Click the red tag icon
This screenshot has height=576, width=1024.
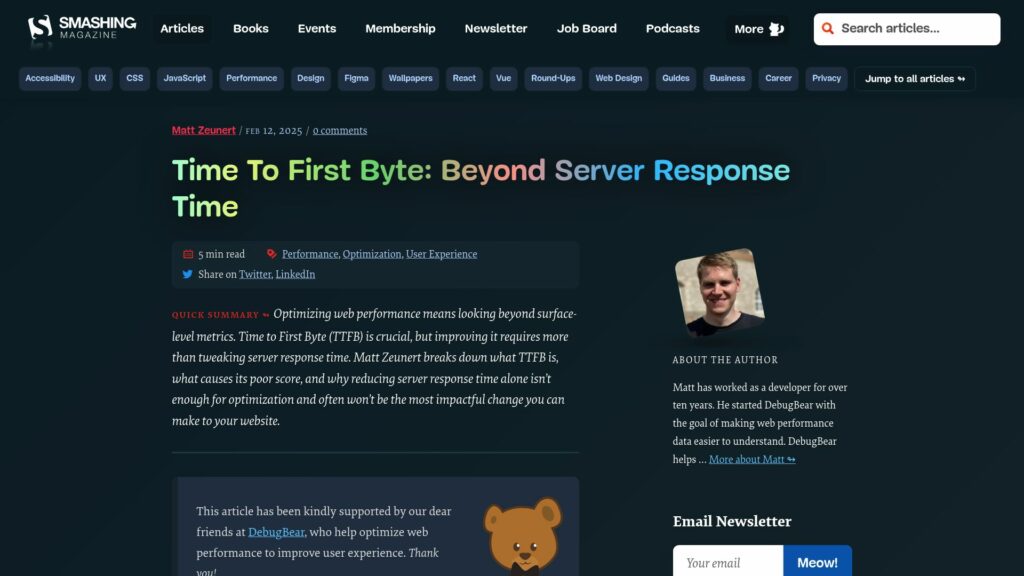(272, 254)
